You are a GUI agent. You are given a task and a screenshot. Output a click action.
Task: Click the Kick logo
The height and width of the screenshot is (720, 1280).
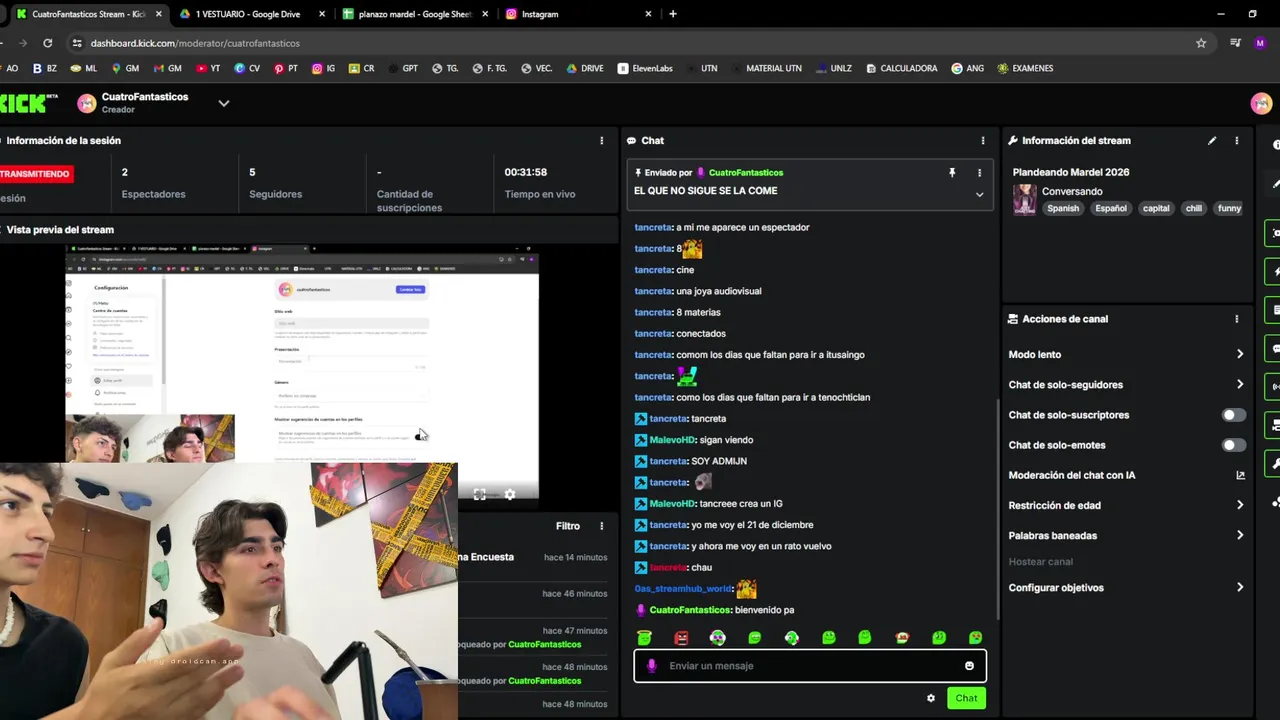(x=26, y=103)
